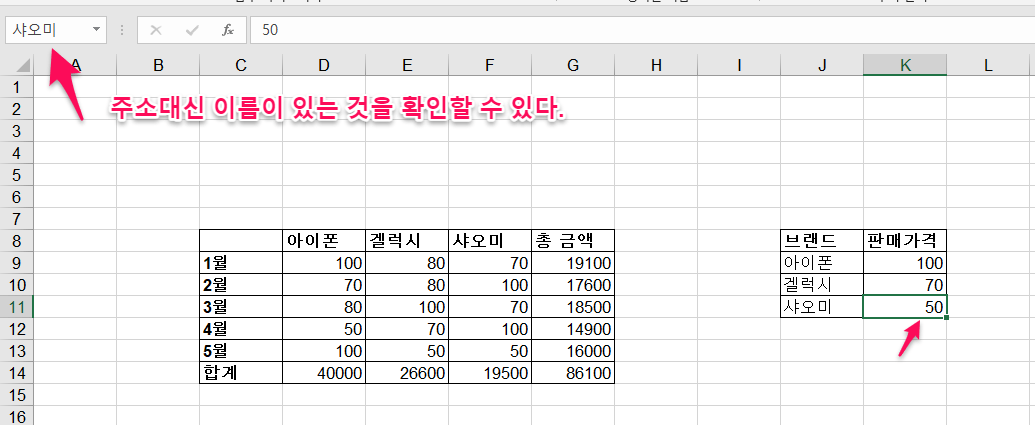The height and width of the screenshot is (425, 1035).
Task: Click cell with total 14900
Action: [573, 329]
